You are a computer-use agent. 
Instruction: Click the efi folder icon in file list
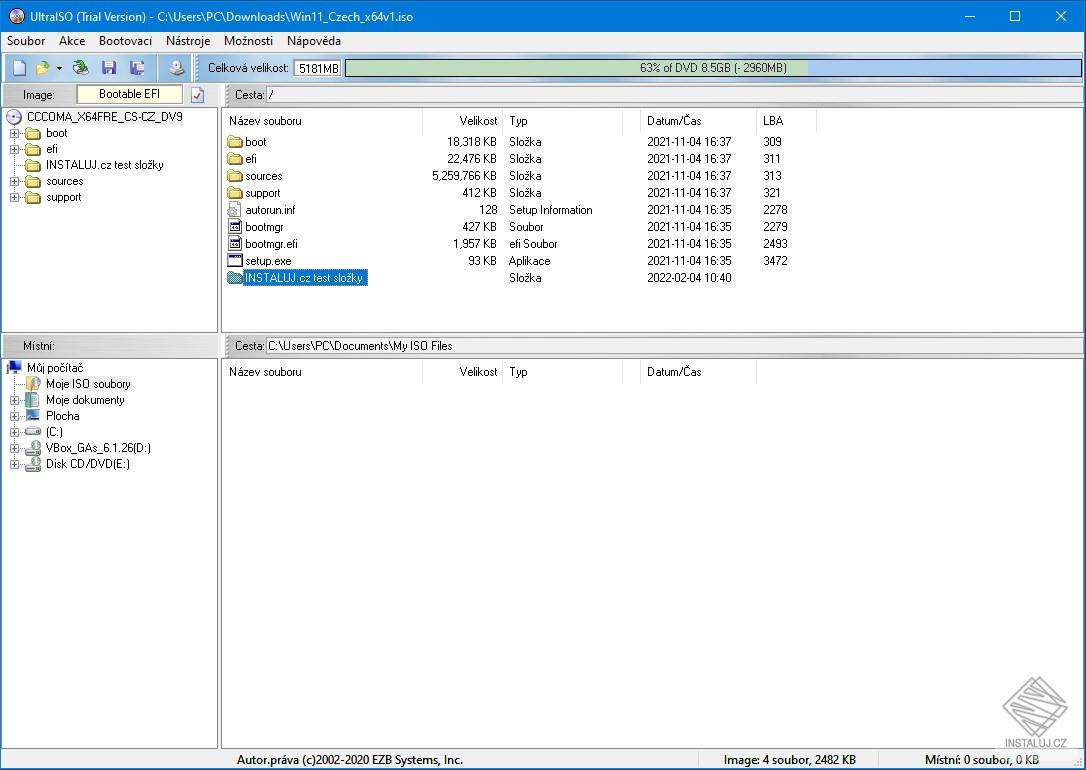point(235,159)
